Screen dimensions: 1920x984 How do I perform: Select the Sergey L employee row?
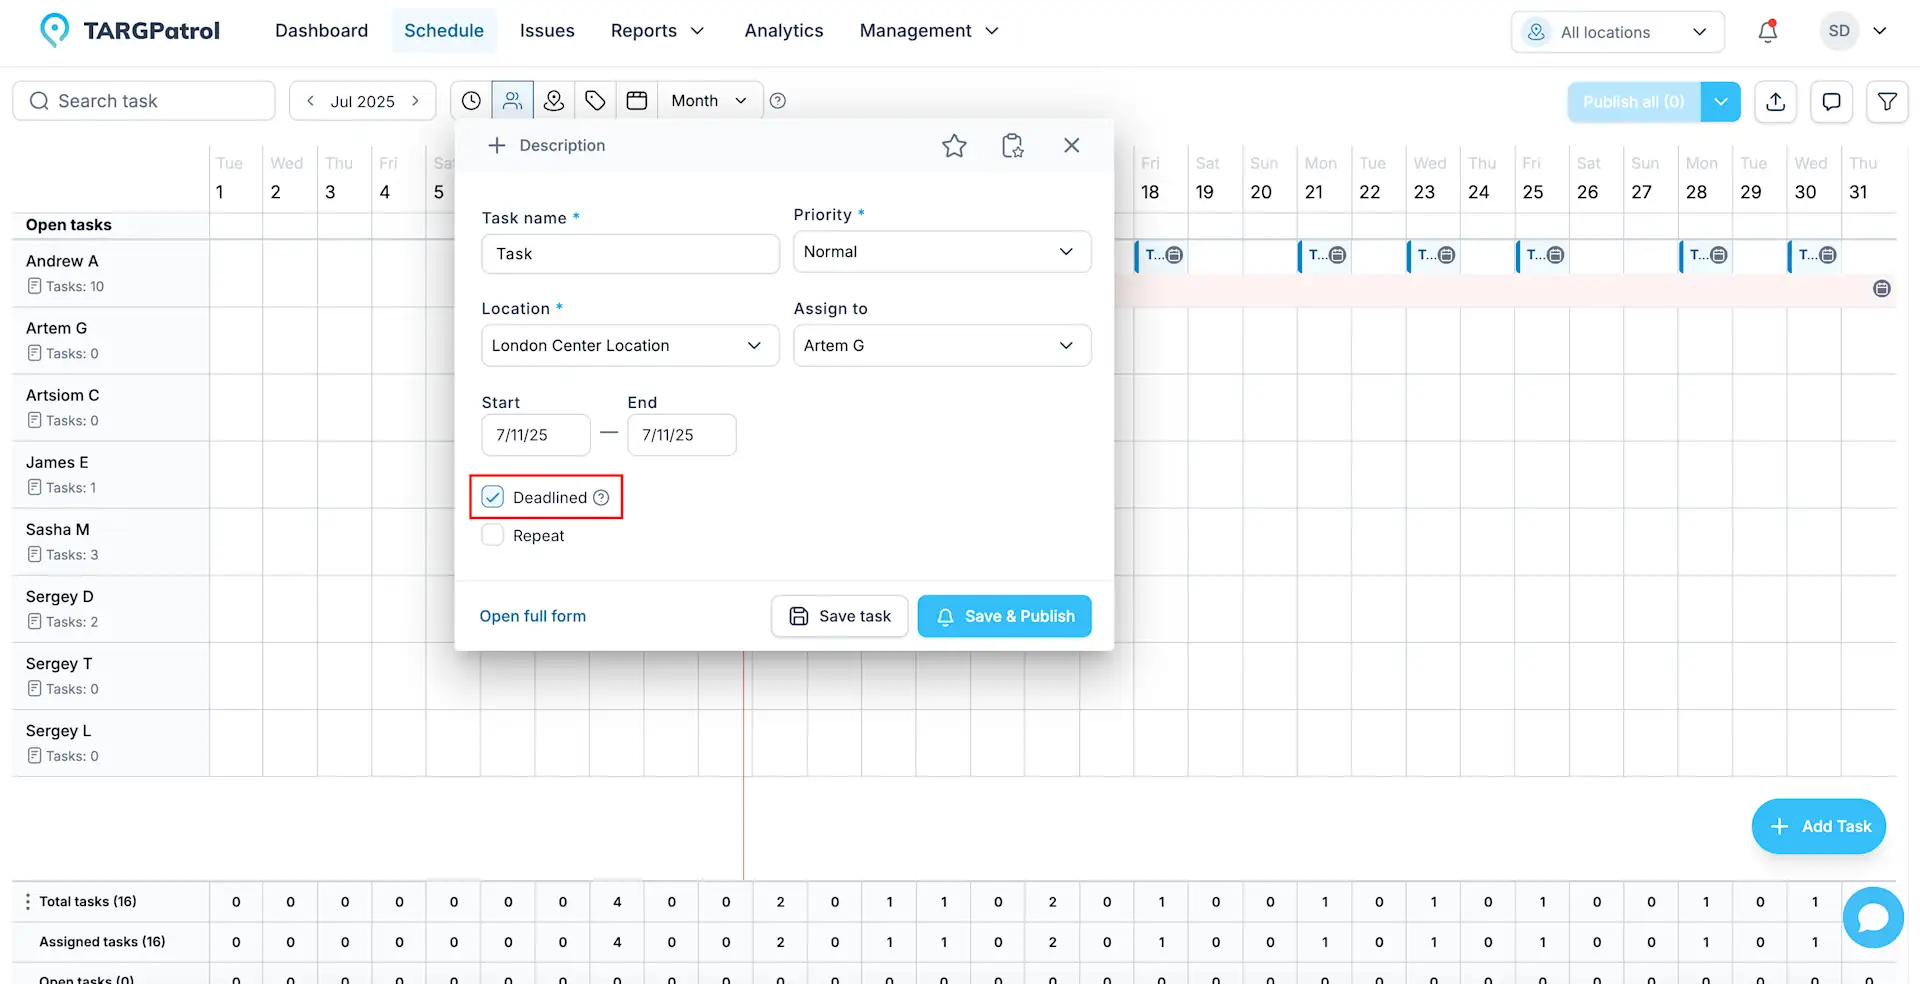coord(110,743)
